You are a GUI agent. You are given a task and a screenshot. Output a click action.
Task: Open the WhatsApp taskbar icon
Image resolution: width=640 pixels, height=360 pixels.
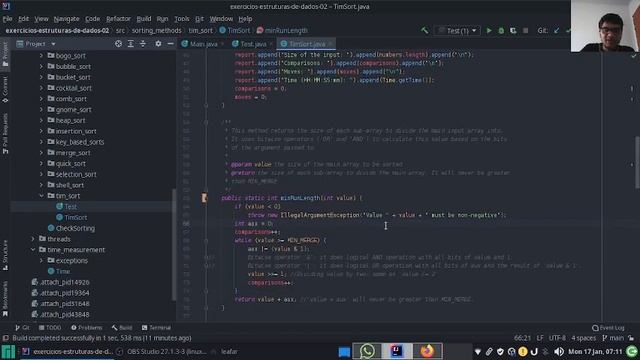click(367, 351)
